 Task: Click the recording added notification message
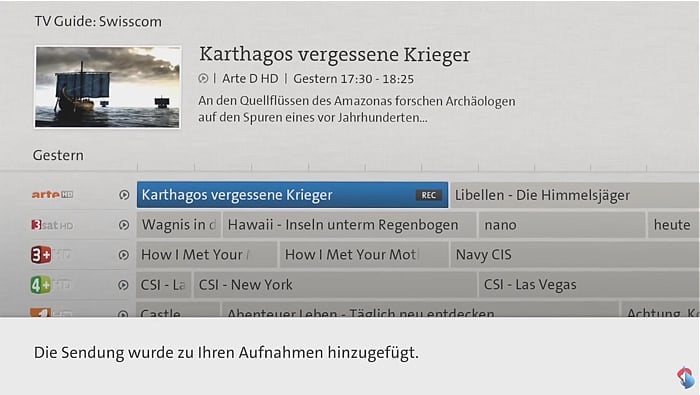[x=226, y=353]
